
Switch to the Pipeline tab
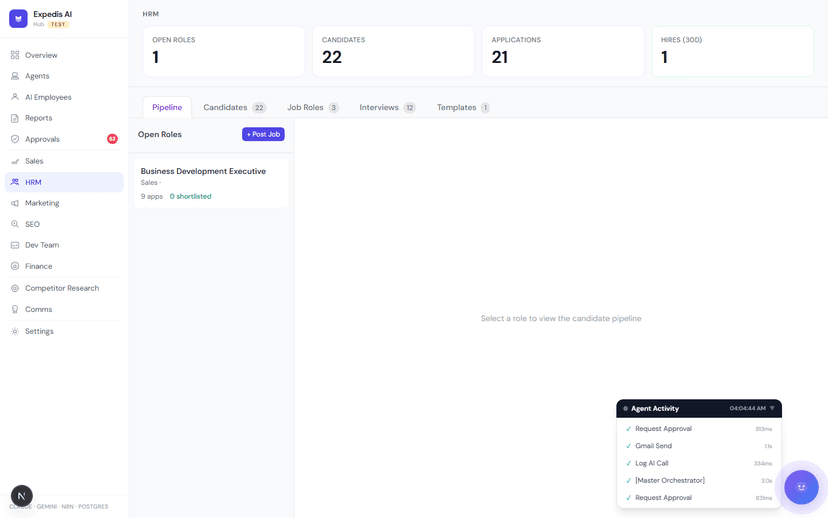pyautogui.click(x=167, y=107)
